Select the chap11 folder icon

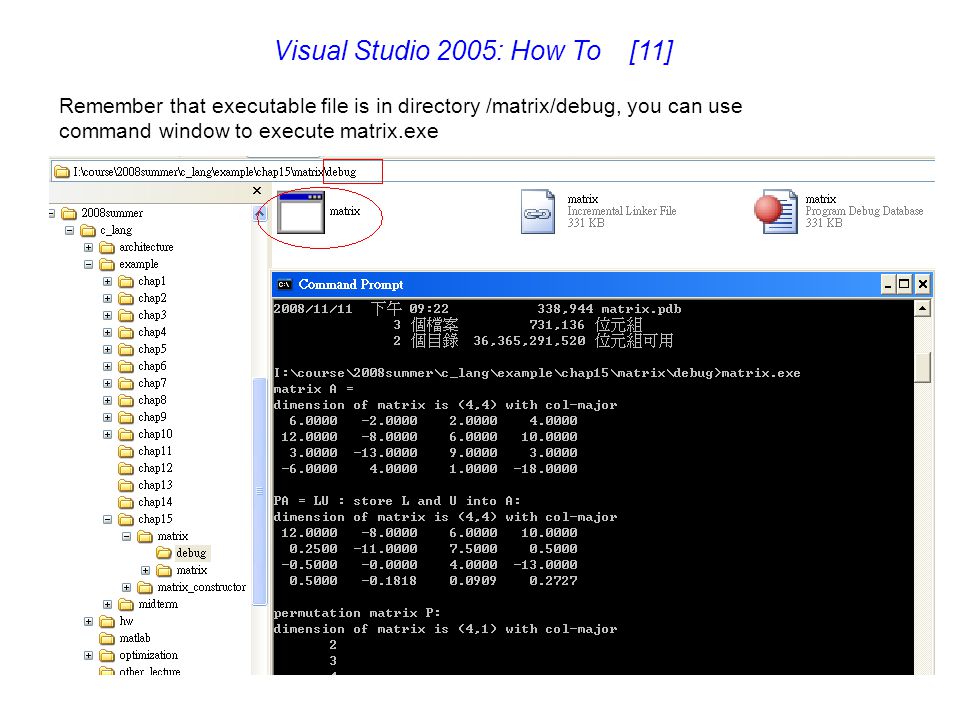tap(126, 451)
